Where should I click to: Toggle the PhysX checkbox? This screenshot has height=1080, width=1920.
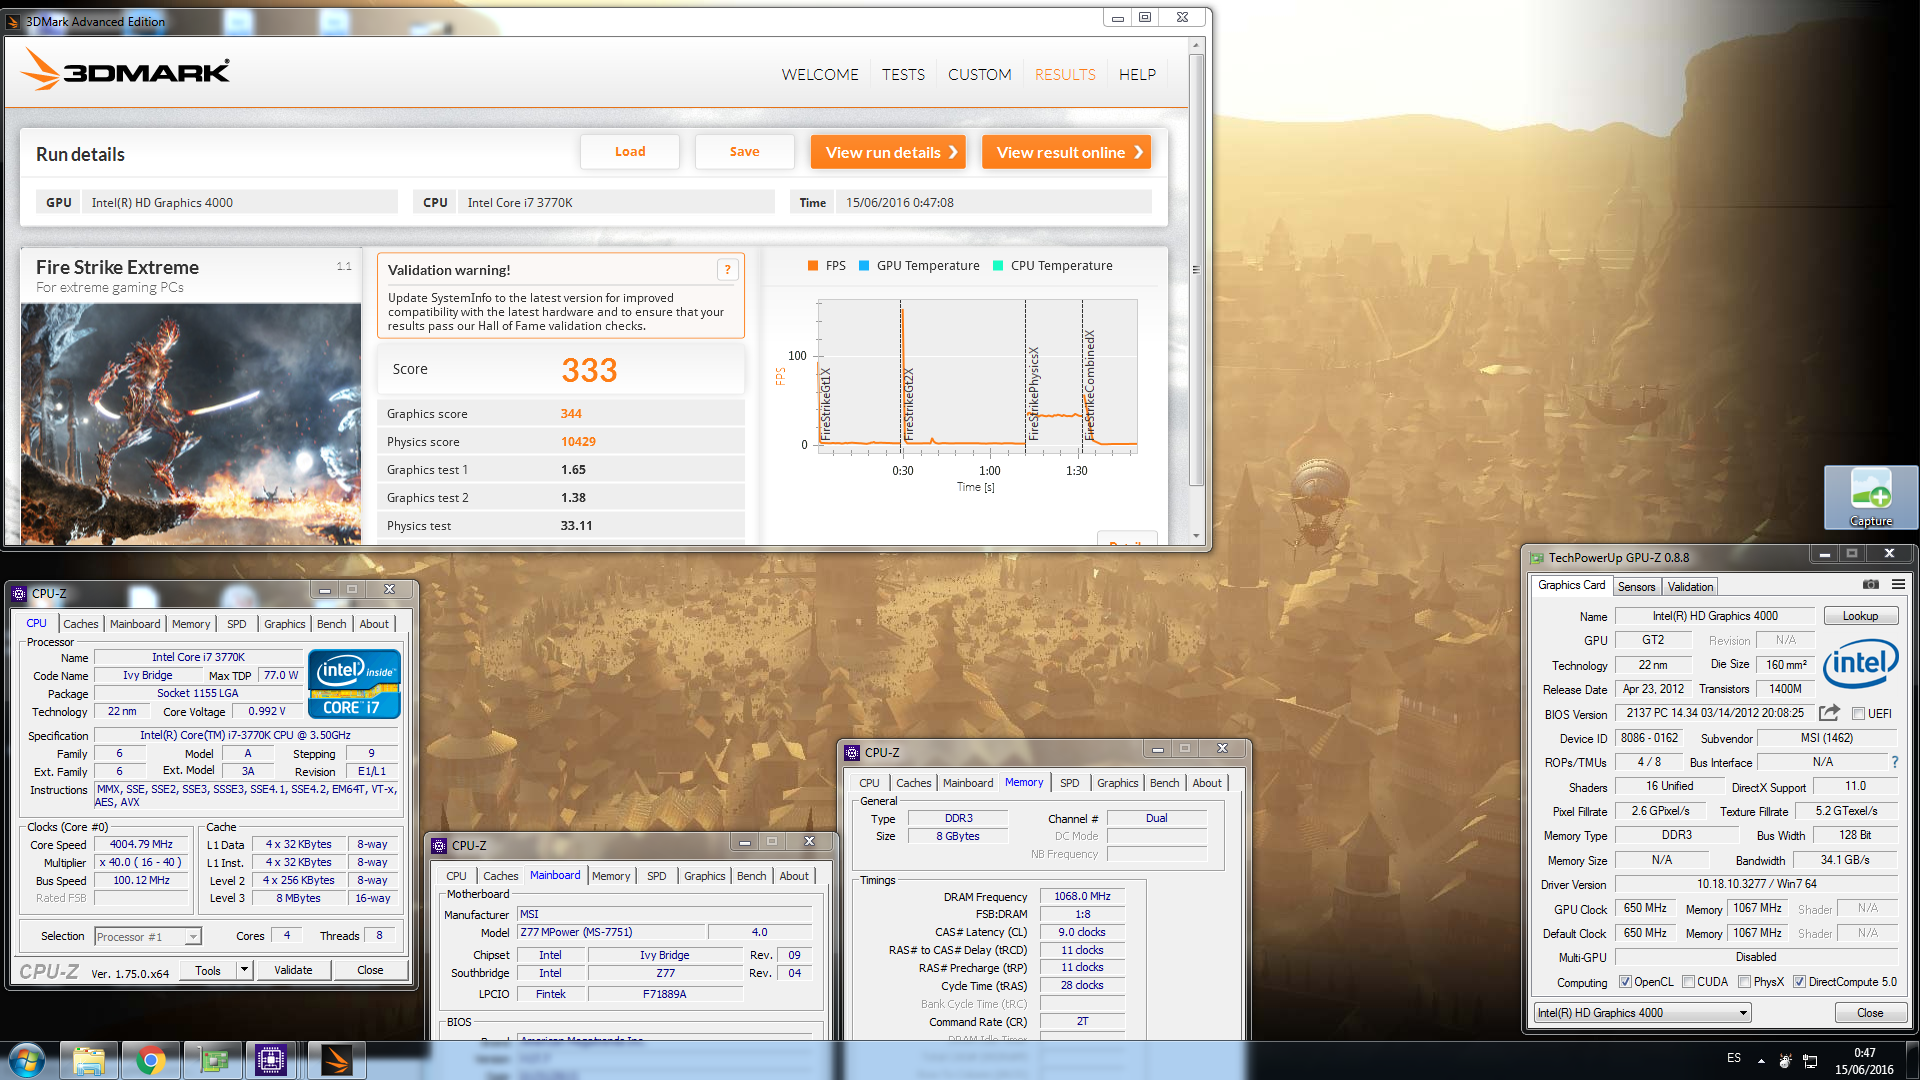[x=1744, y=982]
